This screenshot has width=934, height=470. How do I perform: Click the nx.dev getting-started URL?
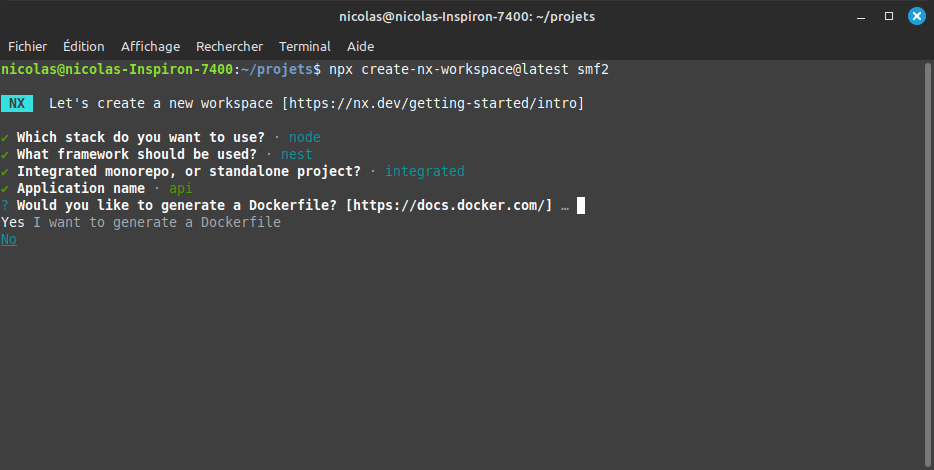click(x=435, y=103)
